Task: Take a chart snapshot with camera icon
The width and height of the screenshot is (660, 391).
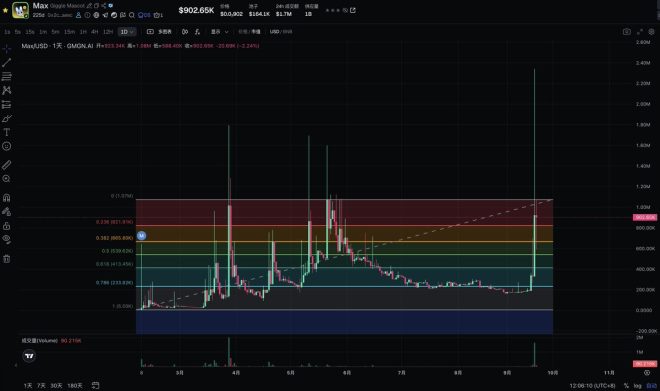Action: [x=626, y=32]
